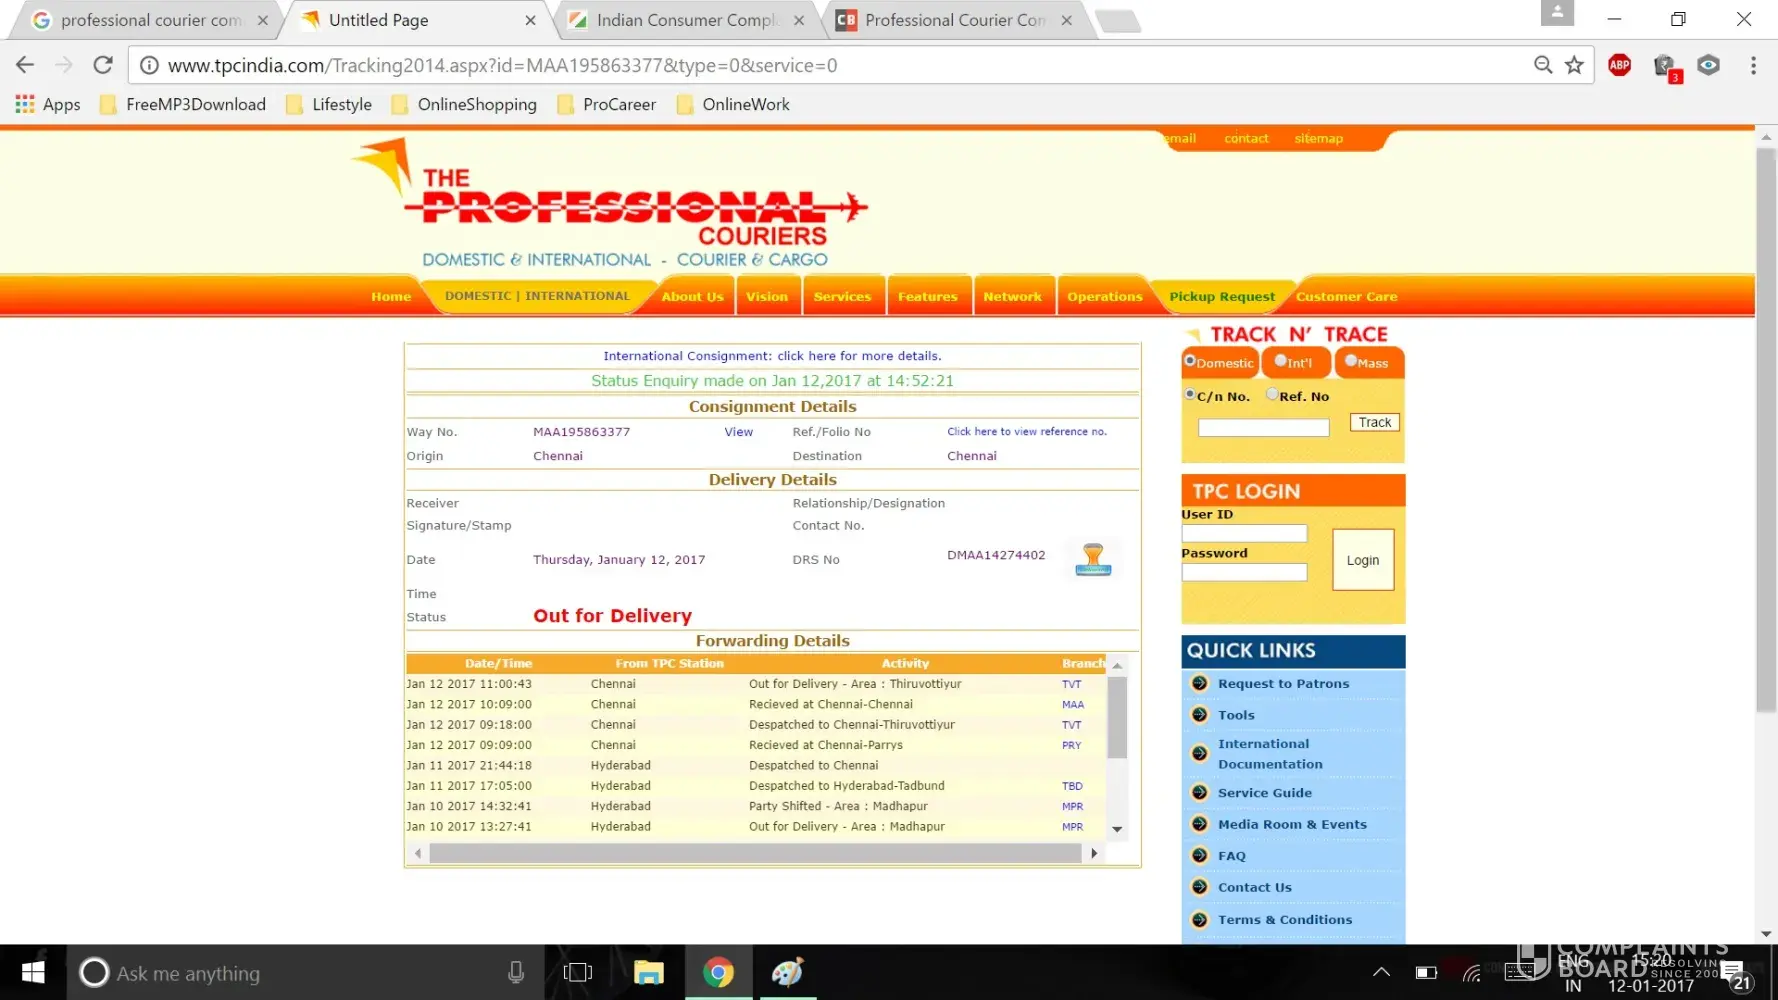Open the sitemap link at top
Image resolution: width=1778 pixels, height=1000 pixels.
(1319, 139)
